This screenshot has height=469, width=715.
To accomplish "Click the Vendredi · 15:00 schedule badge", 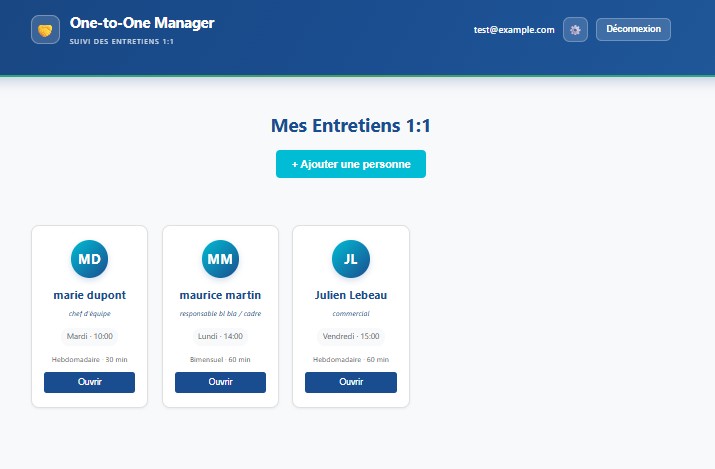I will click(351, 336).
